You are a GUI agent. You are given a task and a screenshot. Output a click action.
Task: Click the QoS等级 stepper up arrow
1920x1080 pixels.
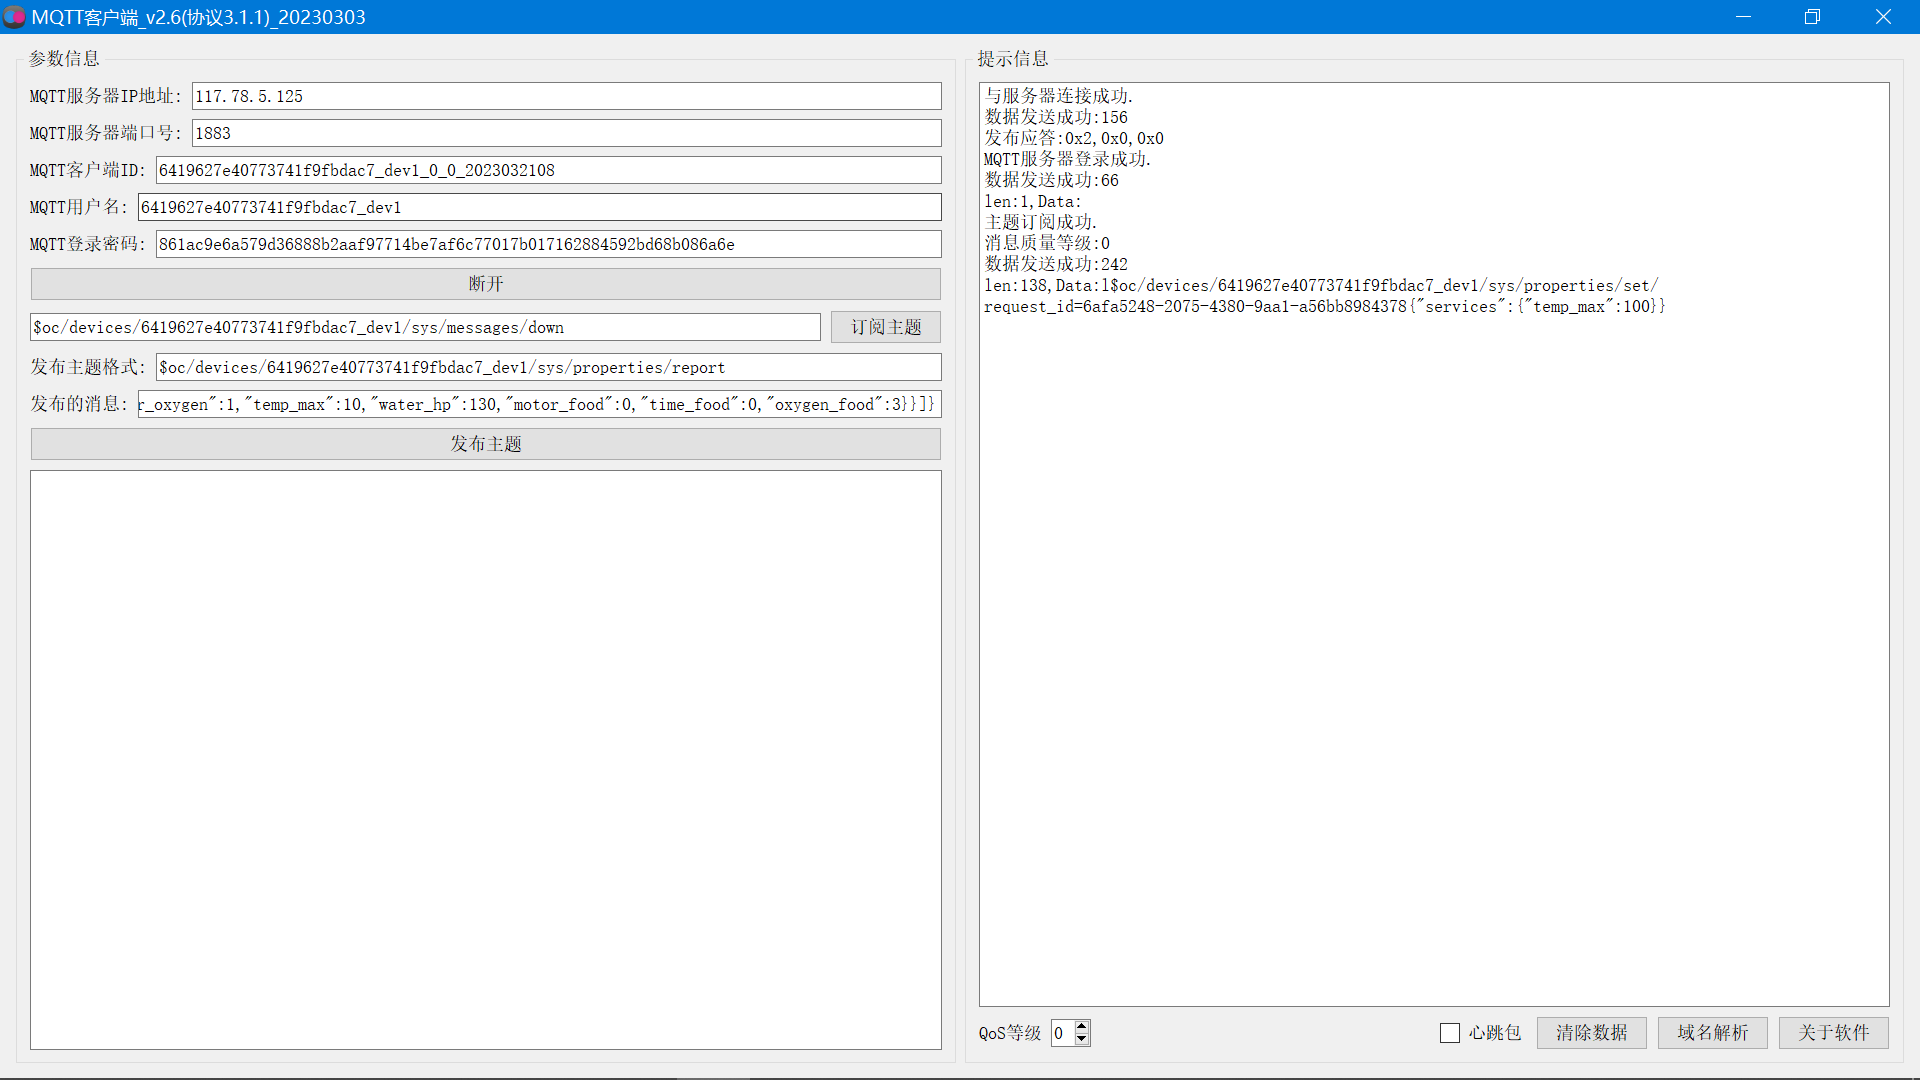pos(1081,1026)
